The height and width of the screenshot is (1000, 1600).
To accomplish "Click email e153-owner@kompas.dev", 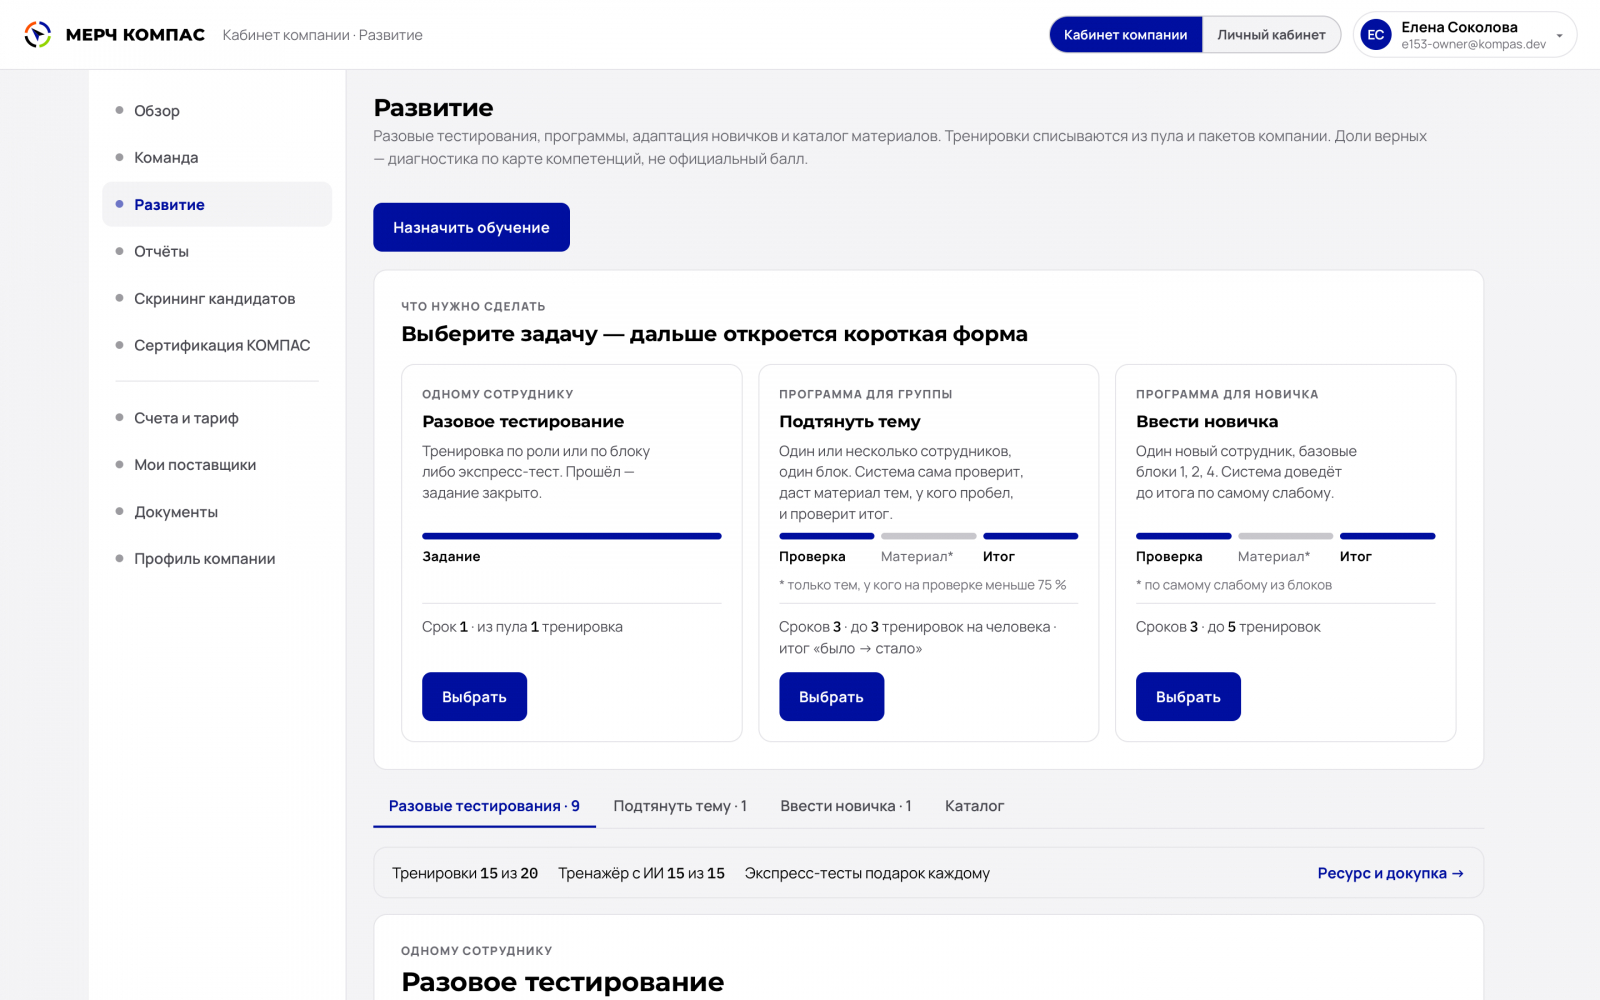I will [x=1473, y=45].
